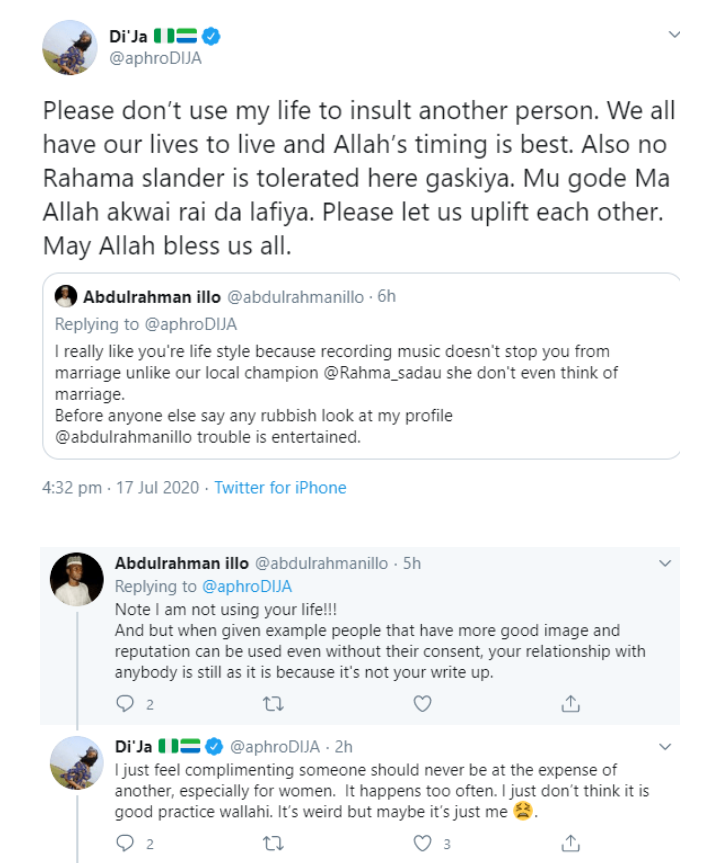720x863 pixels.
Task: View Abdulrahman illo's reply avatar
Action: (x=76, y=579)
